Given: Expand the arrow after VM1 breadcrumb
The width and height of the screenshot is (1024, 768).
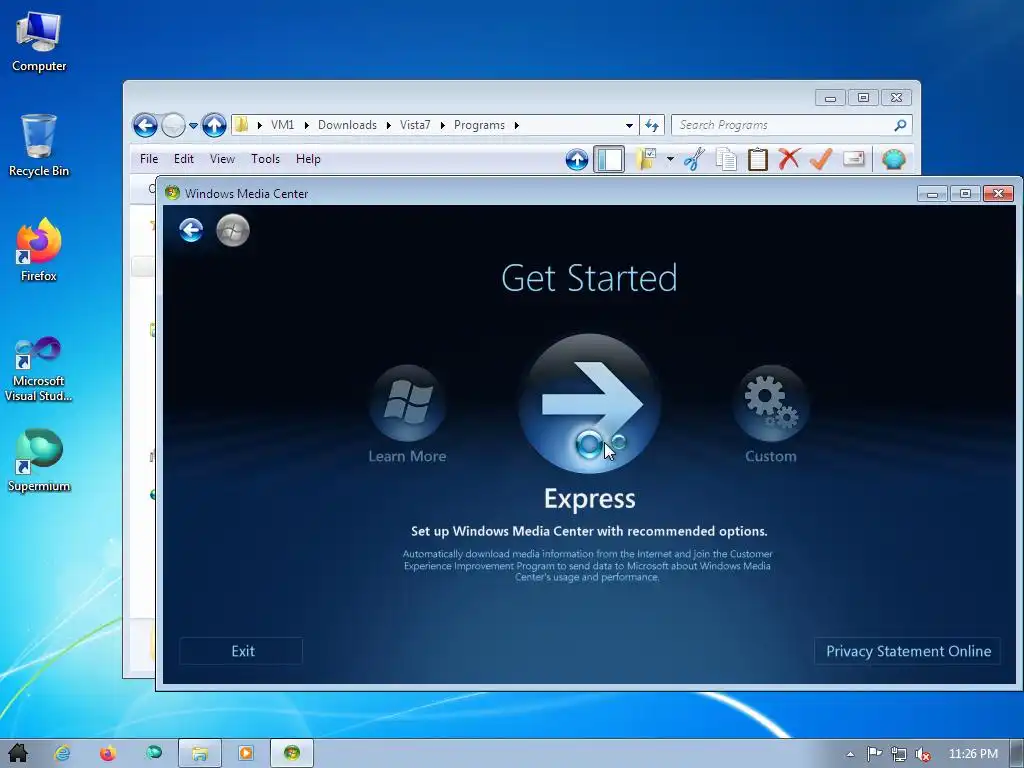Looking at the screenshot, I should (306, 125).
